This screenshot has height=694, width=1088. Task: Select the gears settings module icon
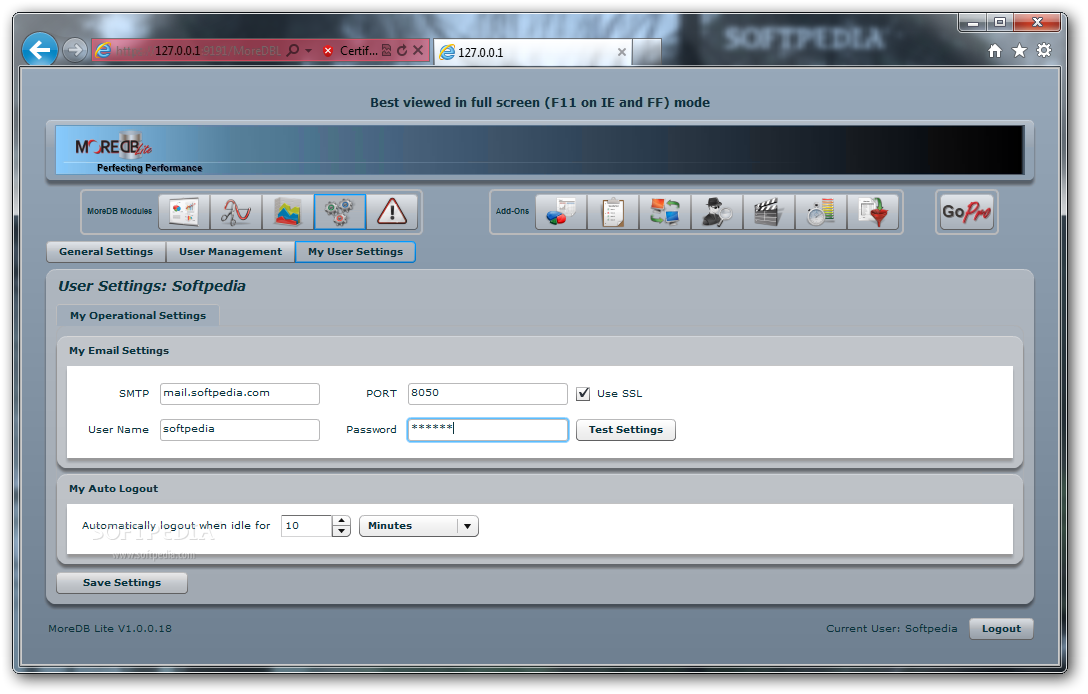tap(340, 212)
